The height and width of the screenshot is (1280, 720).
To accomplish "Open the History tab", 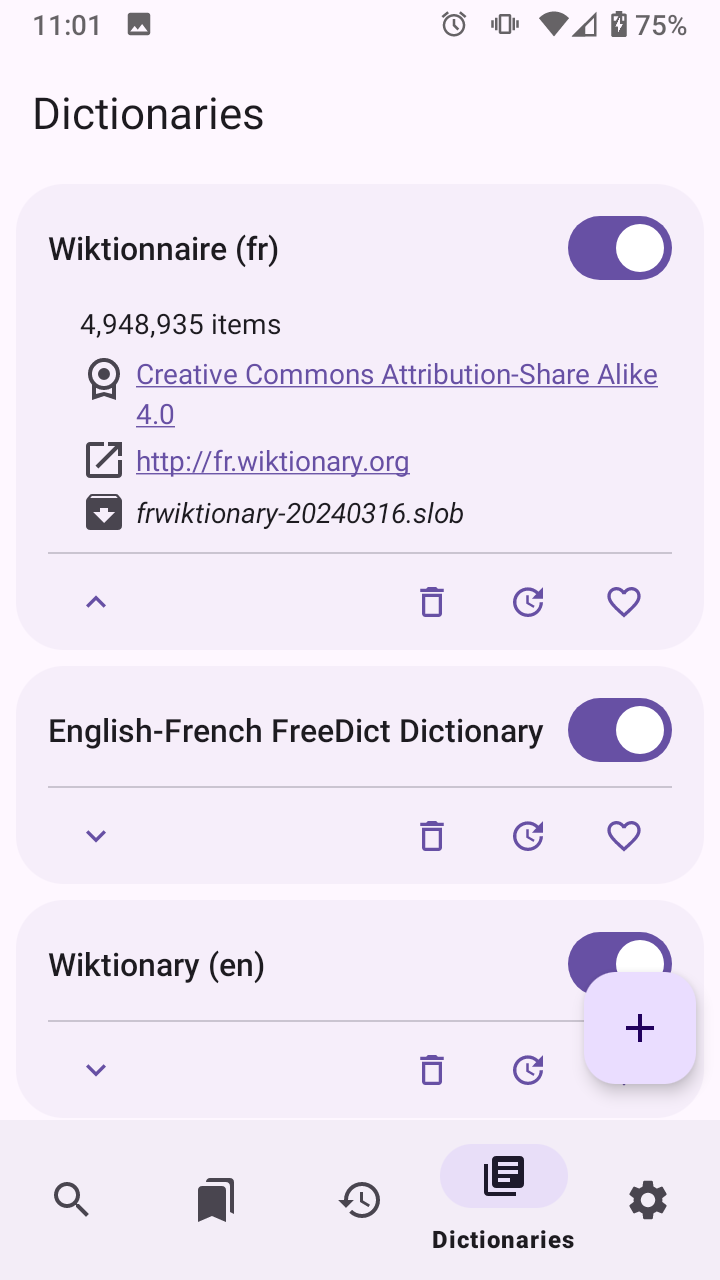I will click(x=360, y=1199).
